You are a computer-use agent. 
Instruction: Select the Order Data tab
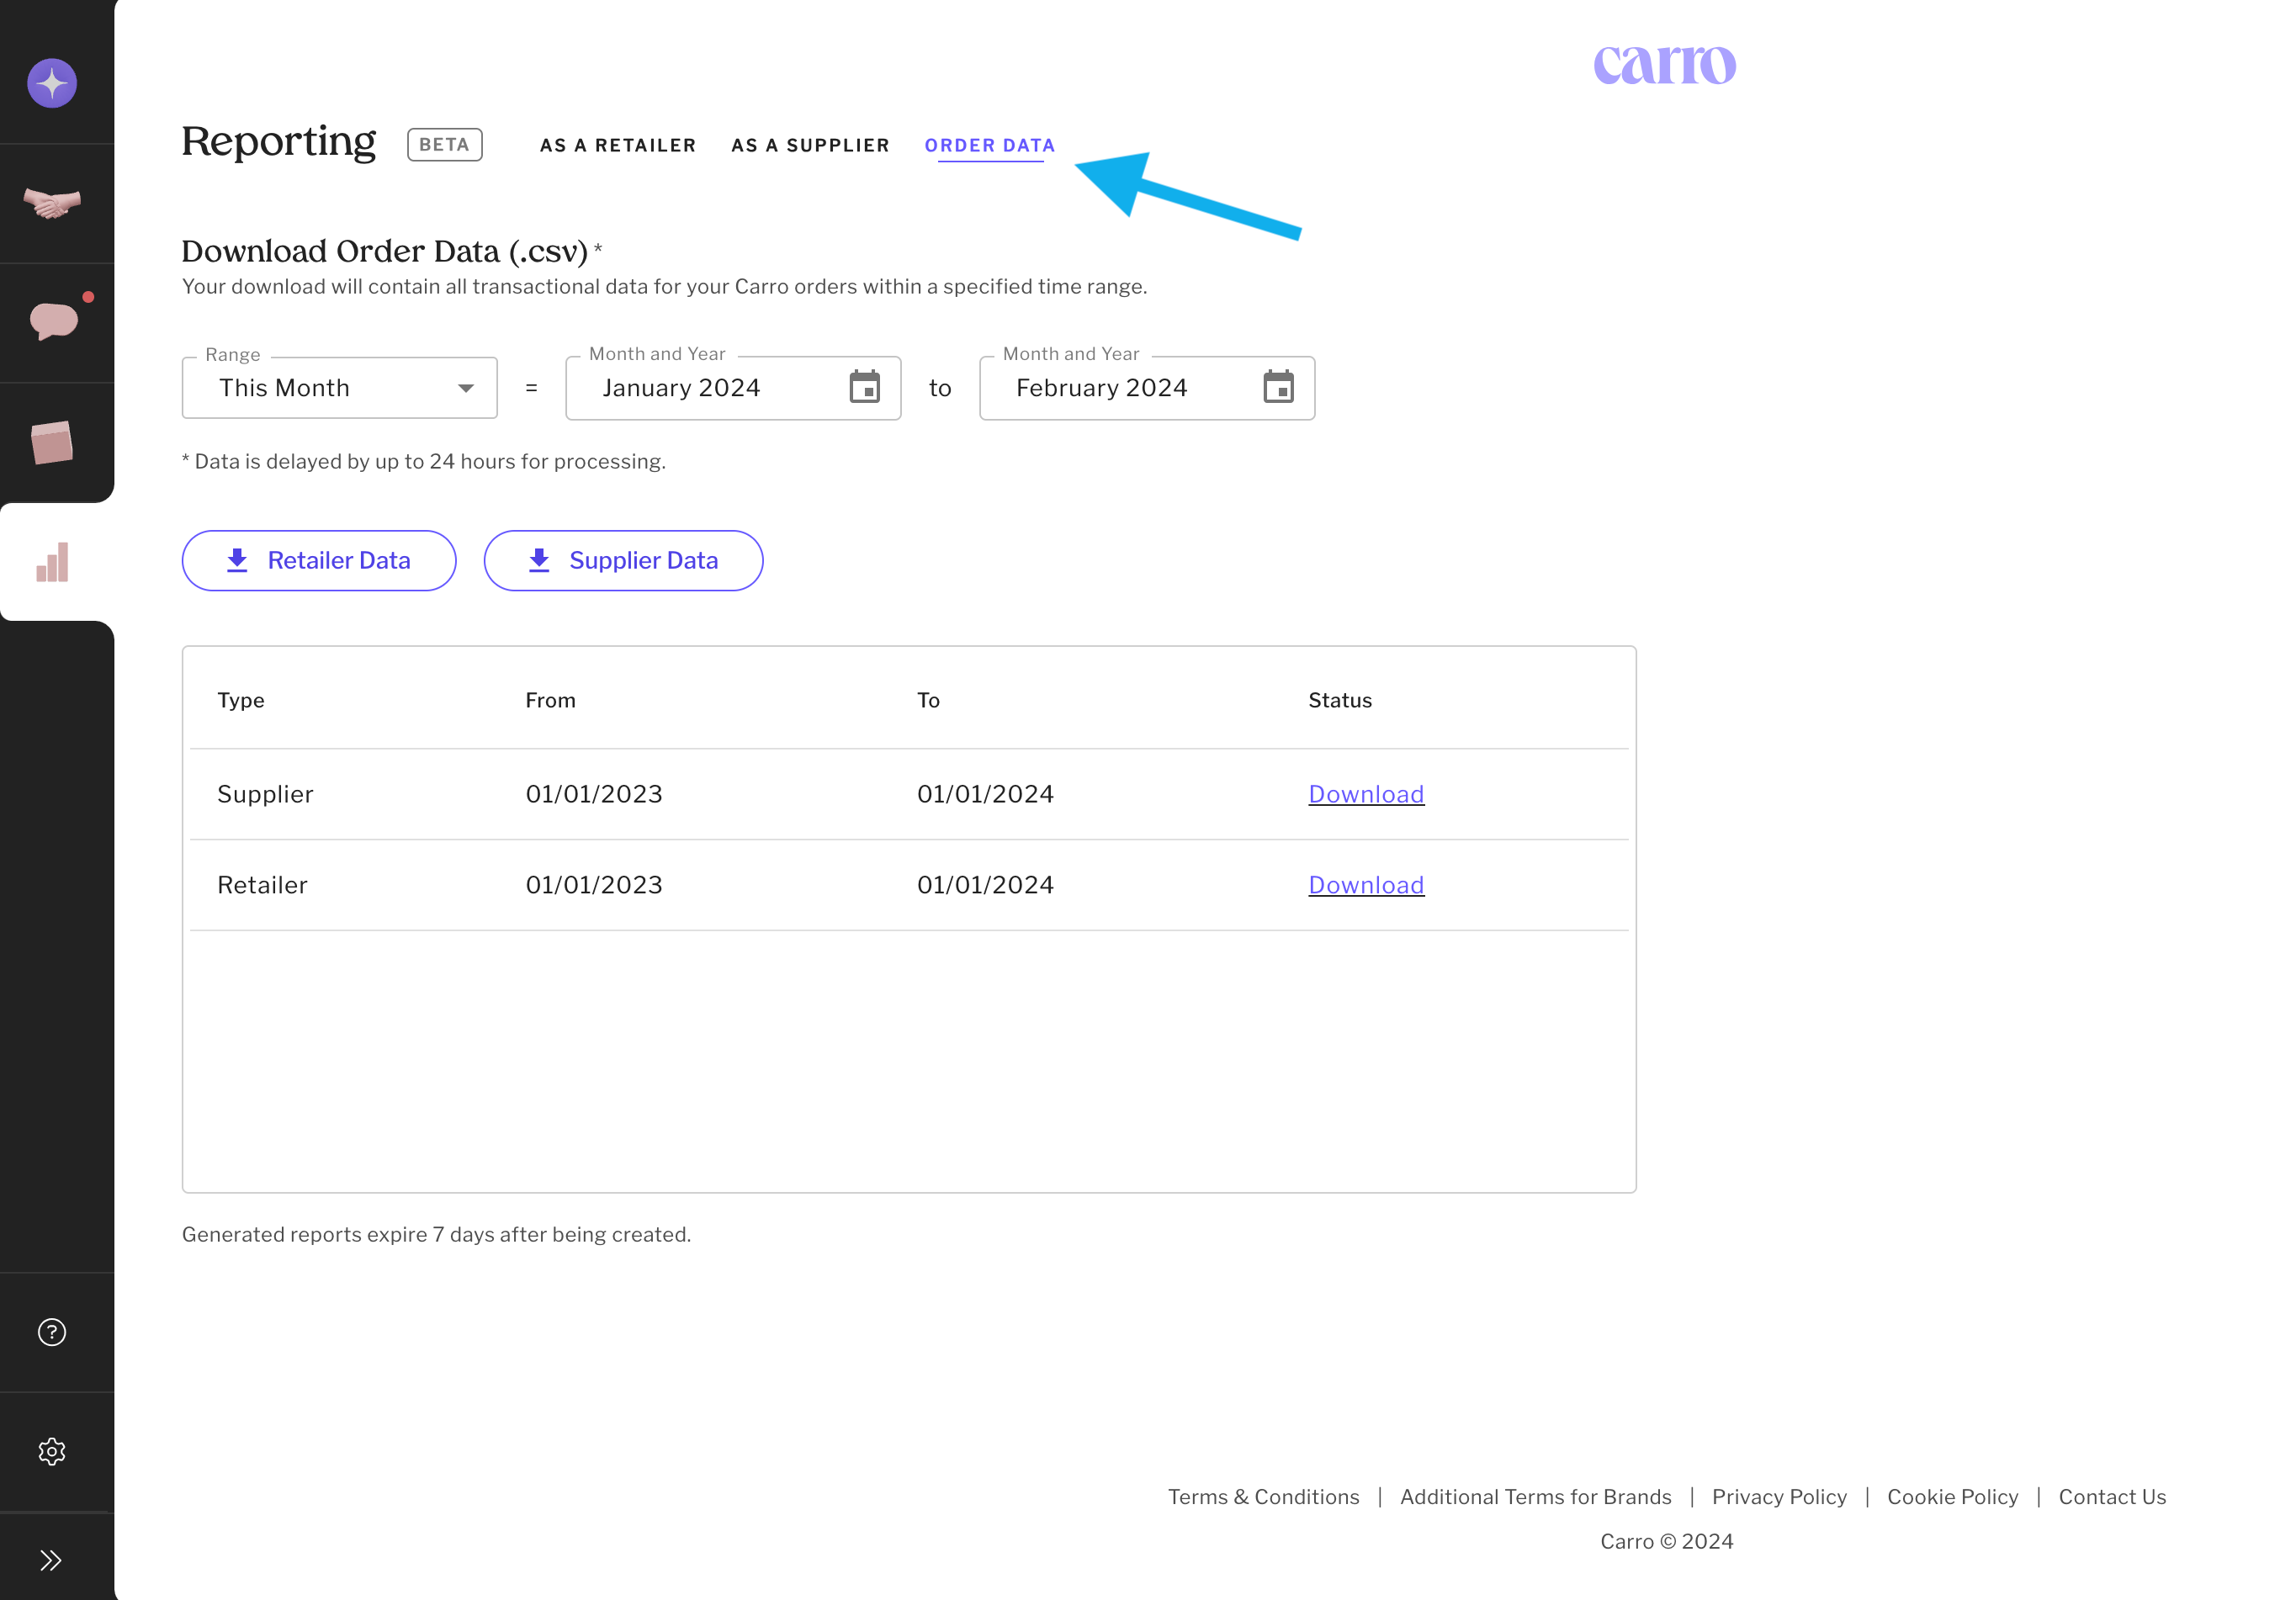[x=989, y=146]
